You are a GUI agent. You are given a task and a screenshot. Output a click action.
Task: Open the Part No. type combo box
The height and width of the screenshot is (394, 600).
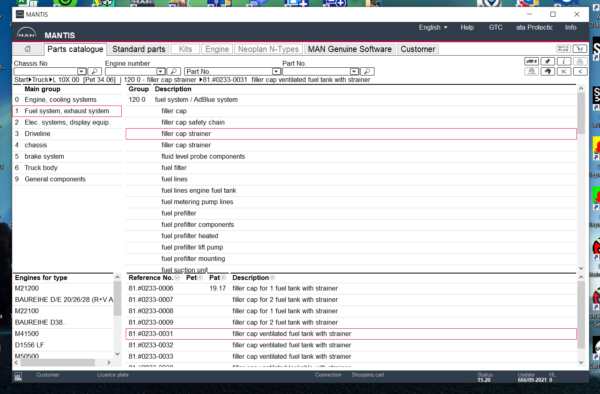(233, 72)
